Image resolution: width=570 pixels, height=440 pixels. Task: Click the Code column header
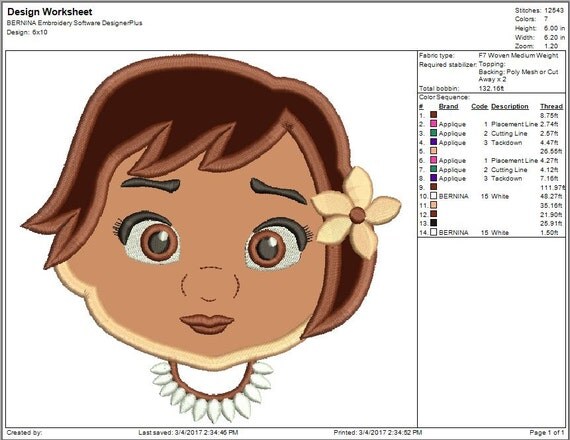click(479, 107)
